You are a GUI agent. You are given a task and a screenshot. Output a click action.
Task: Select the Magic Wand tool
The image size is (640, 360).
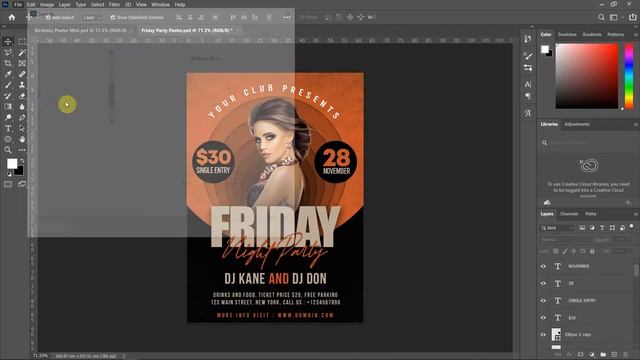22,53
